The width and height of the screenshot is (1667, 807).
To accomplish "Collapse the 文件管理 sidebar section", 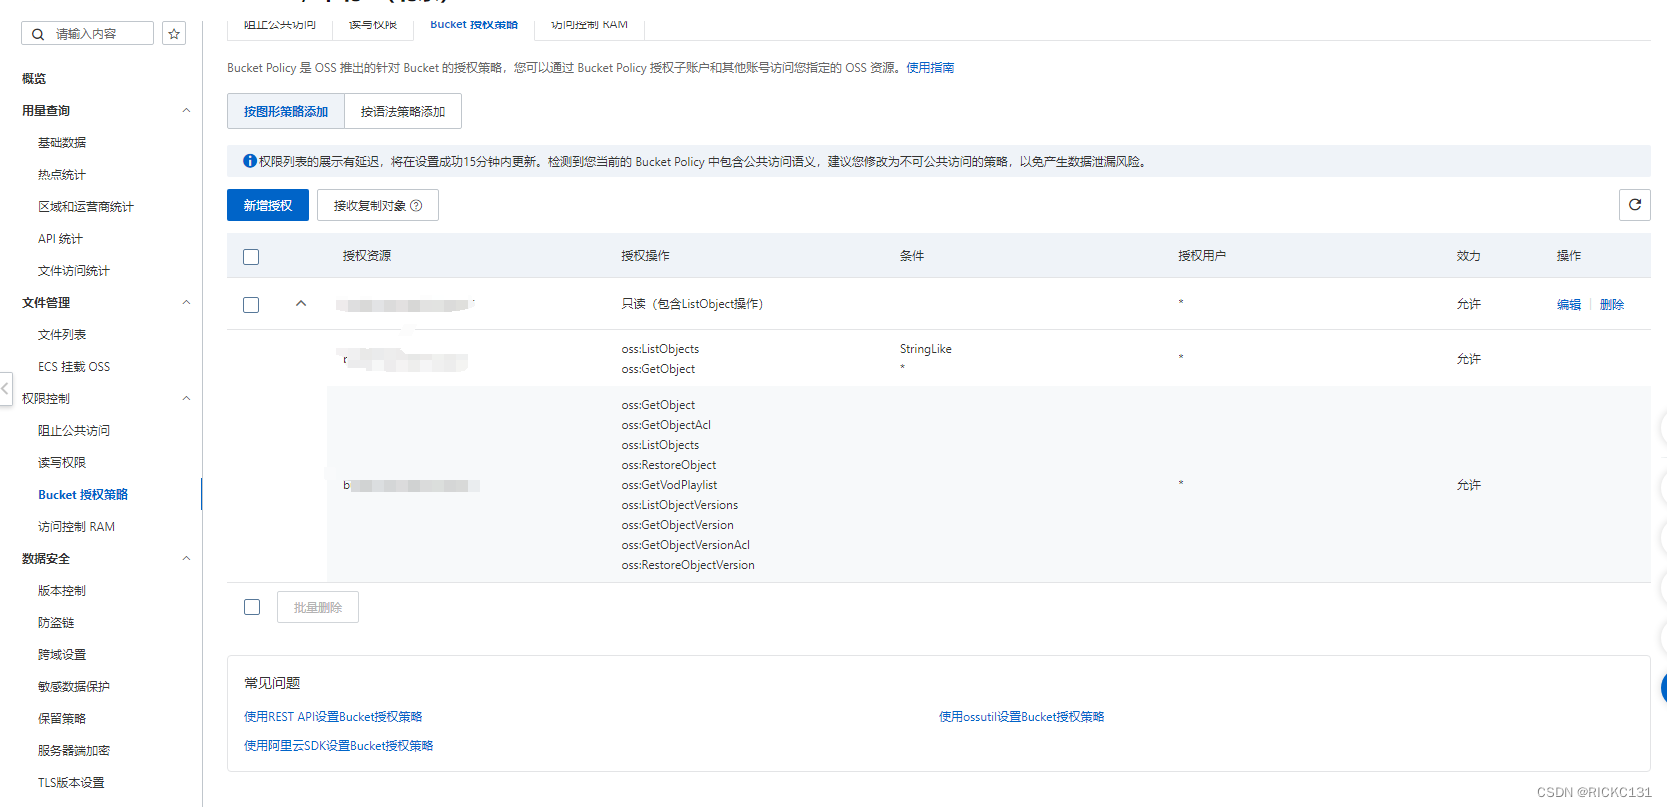I will 186,302.
